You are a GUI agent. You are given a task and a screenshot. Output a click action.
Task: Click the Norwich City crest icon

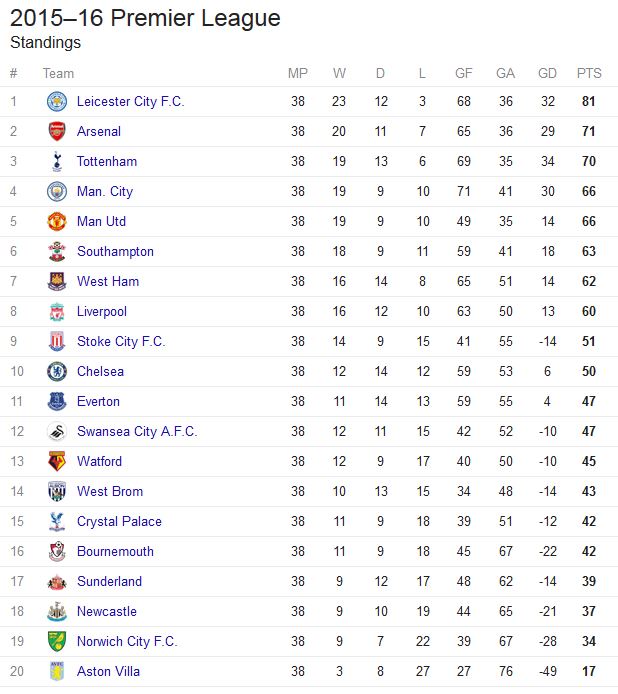tap(56, 641)
